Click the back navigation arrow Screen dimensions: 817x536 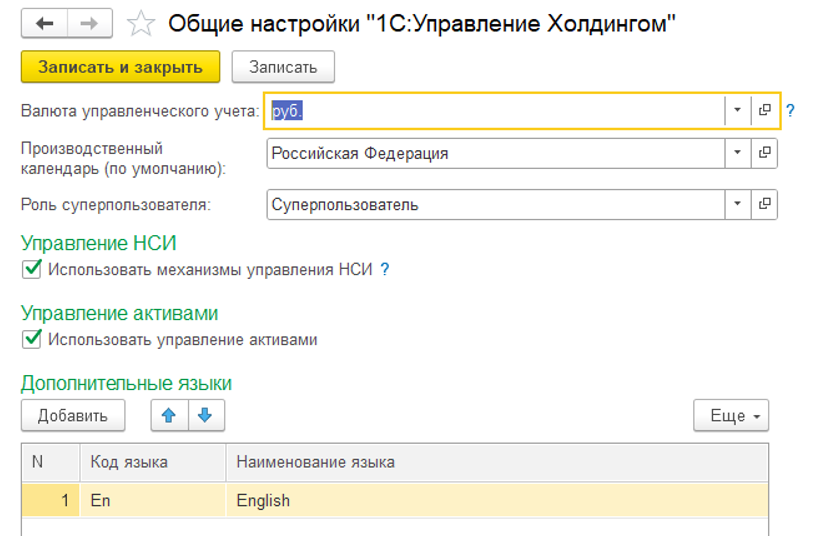pyautogui.click(x=44, y=23)
